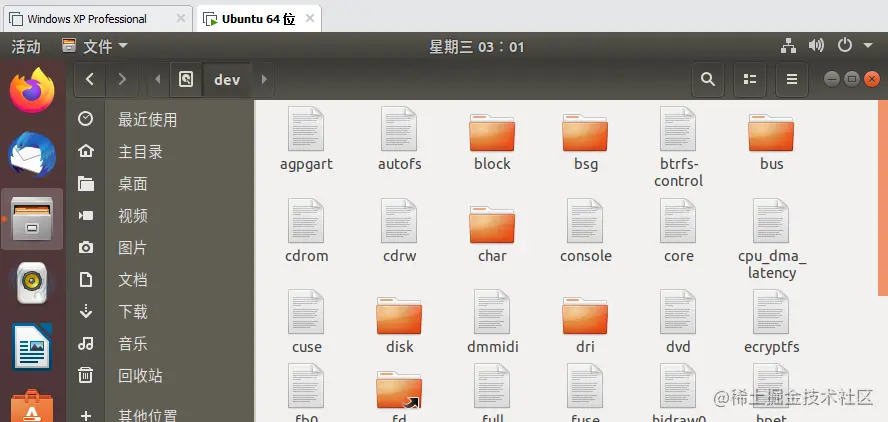
Task: Go forward in folder history
Action: click(122, 79)
